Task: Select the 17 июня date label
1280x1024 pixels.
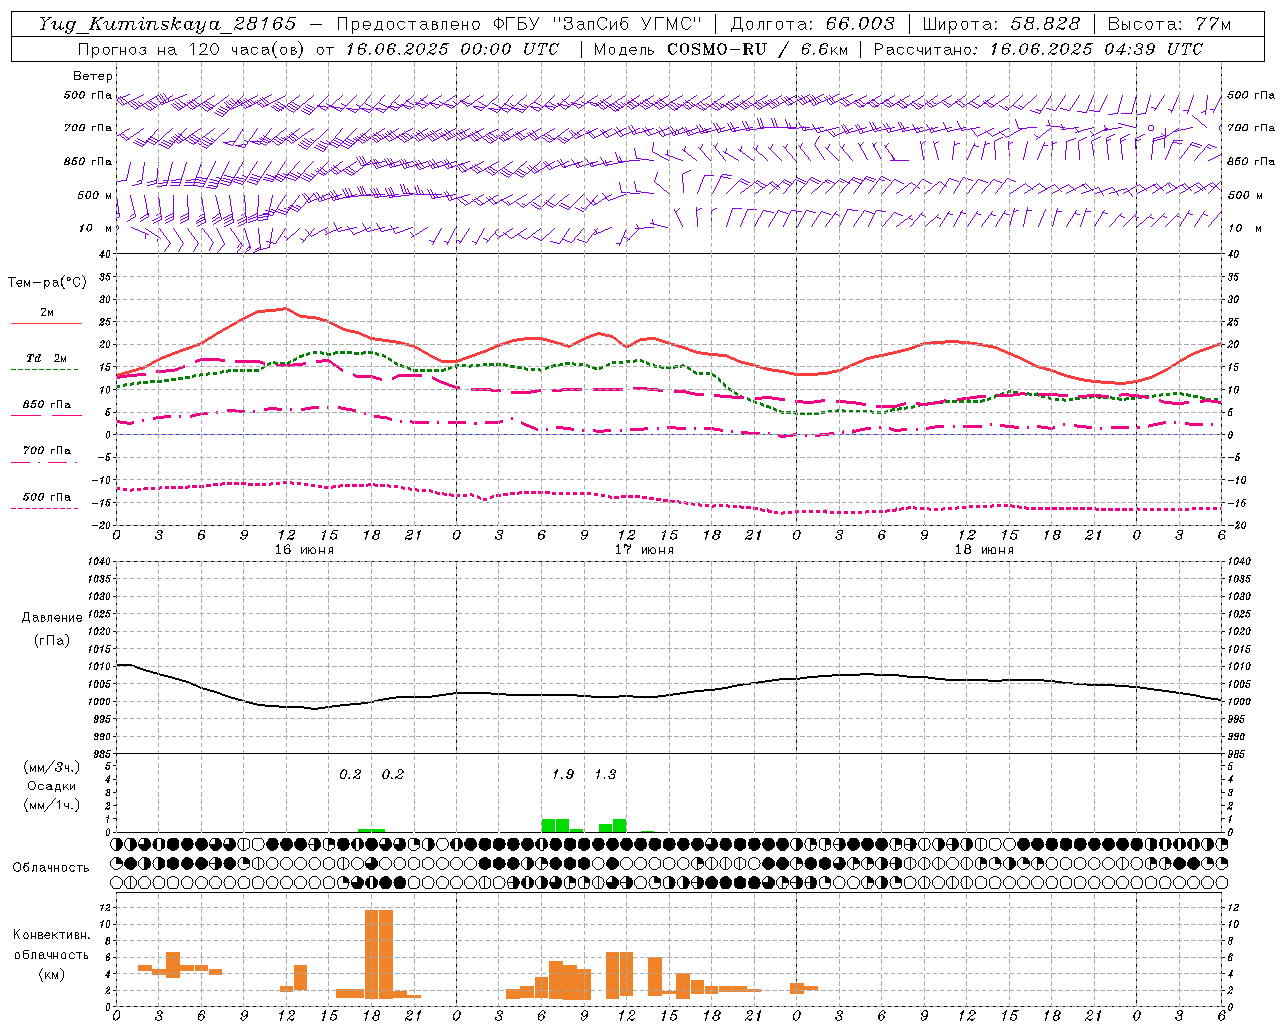Action: [x=644, y=550]
